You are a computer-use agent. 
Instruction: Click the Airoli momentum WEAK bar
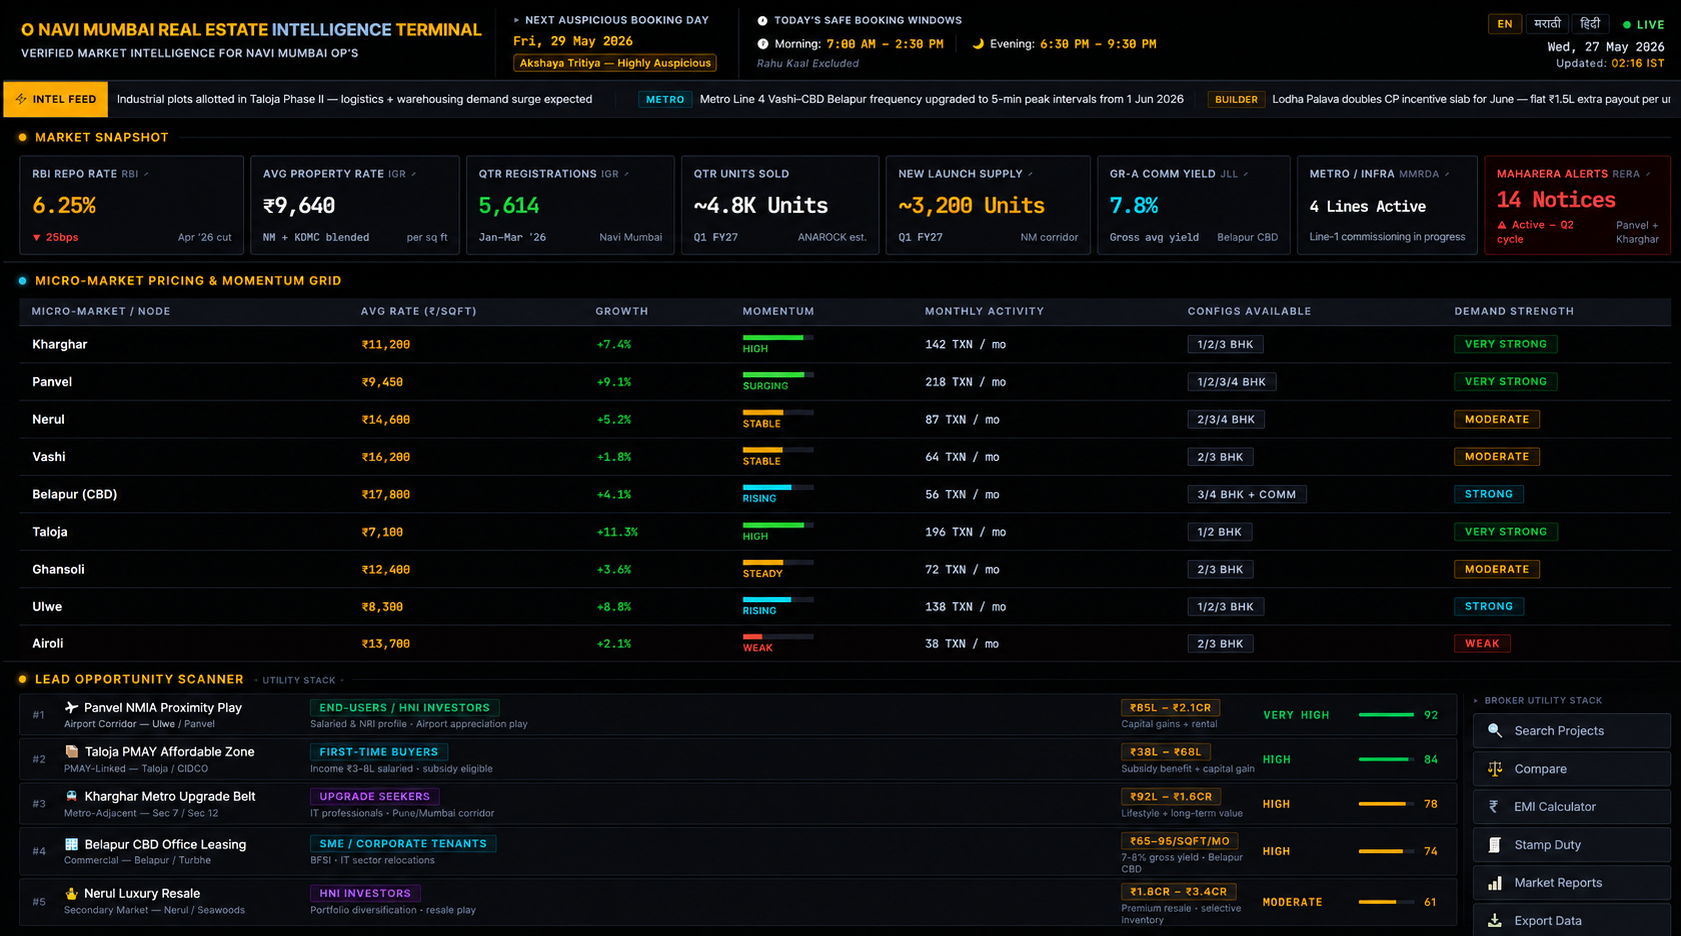pos(778,637)
